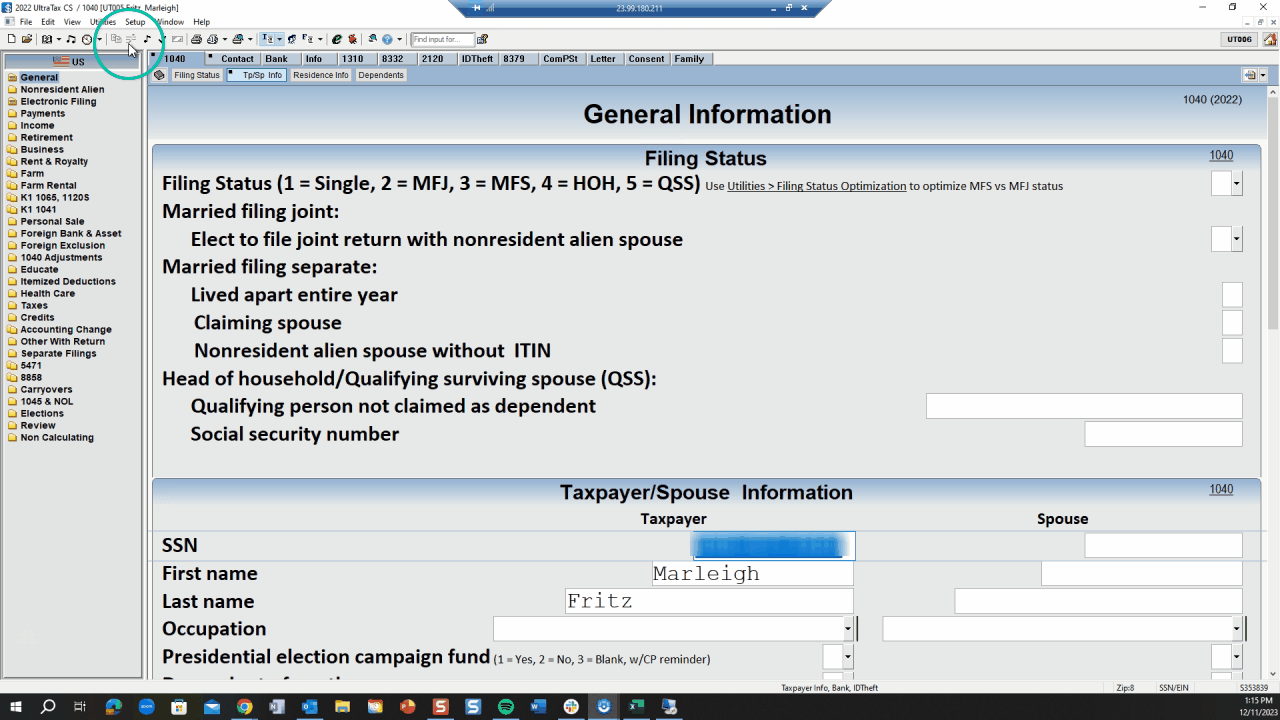Click the Spotify icon in the taskbar

tap(505, 707)
